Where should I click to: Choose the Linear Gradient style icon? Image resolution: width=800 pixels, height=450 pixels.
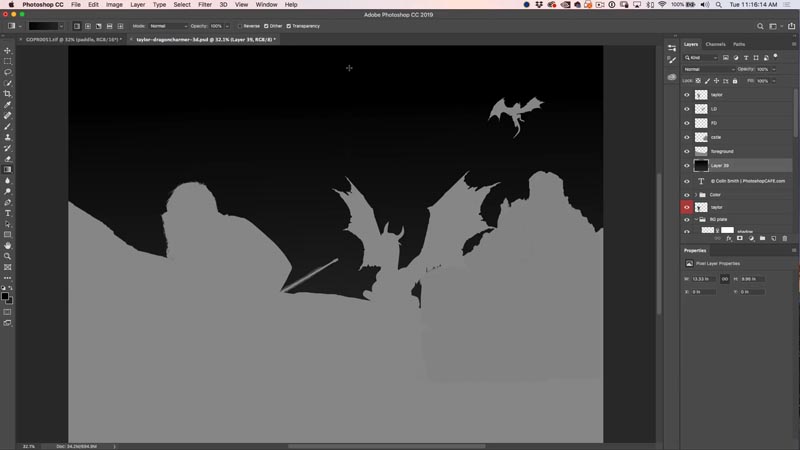(77, 26)
